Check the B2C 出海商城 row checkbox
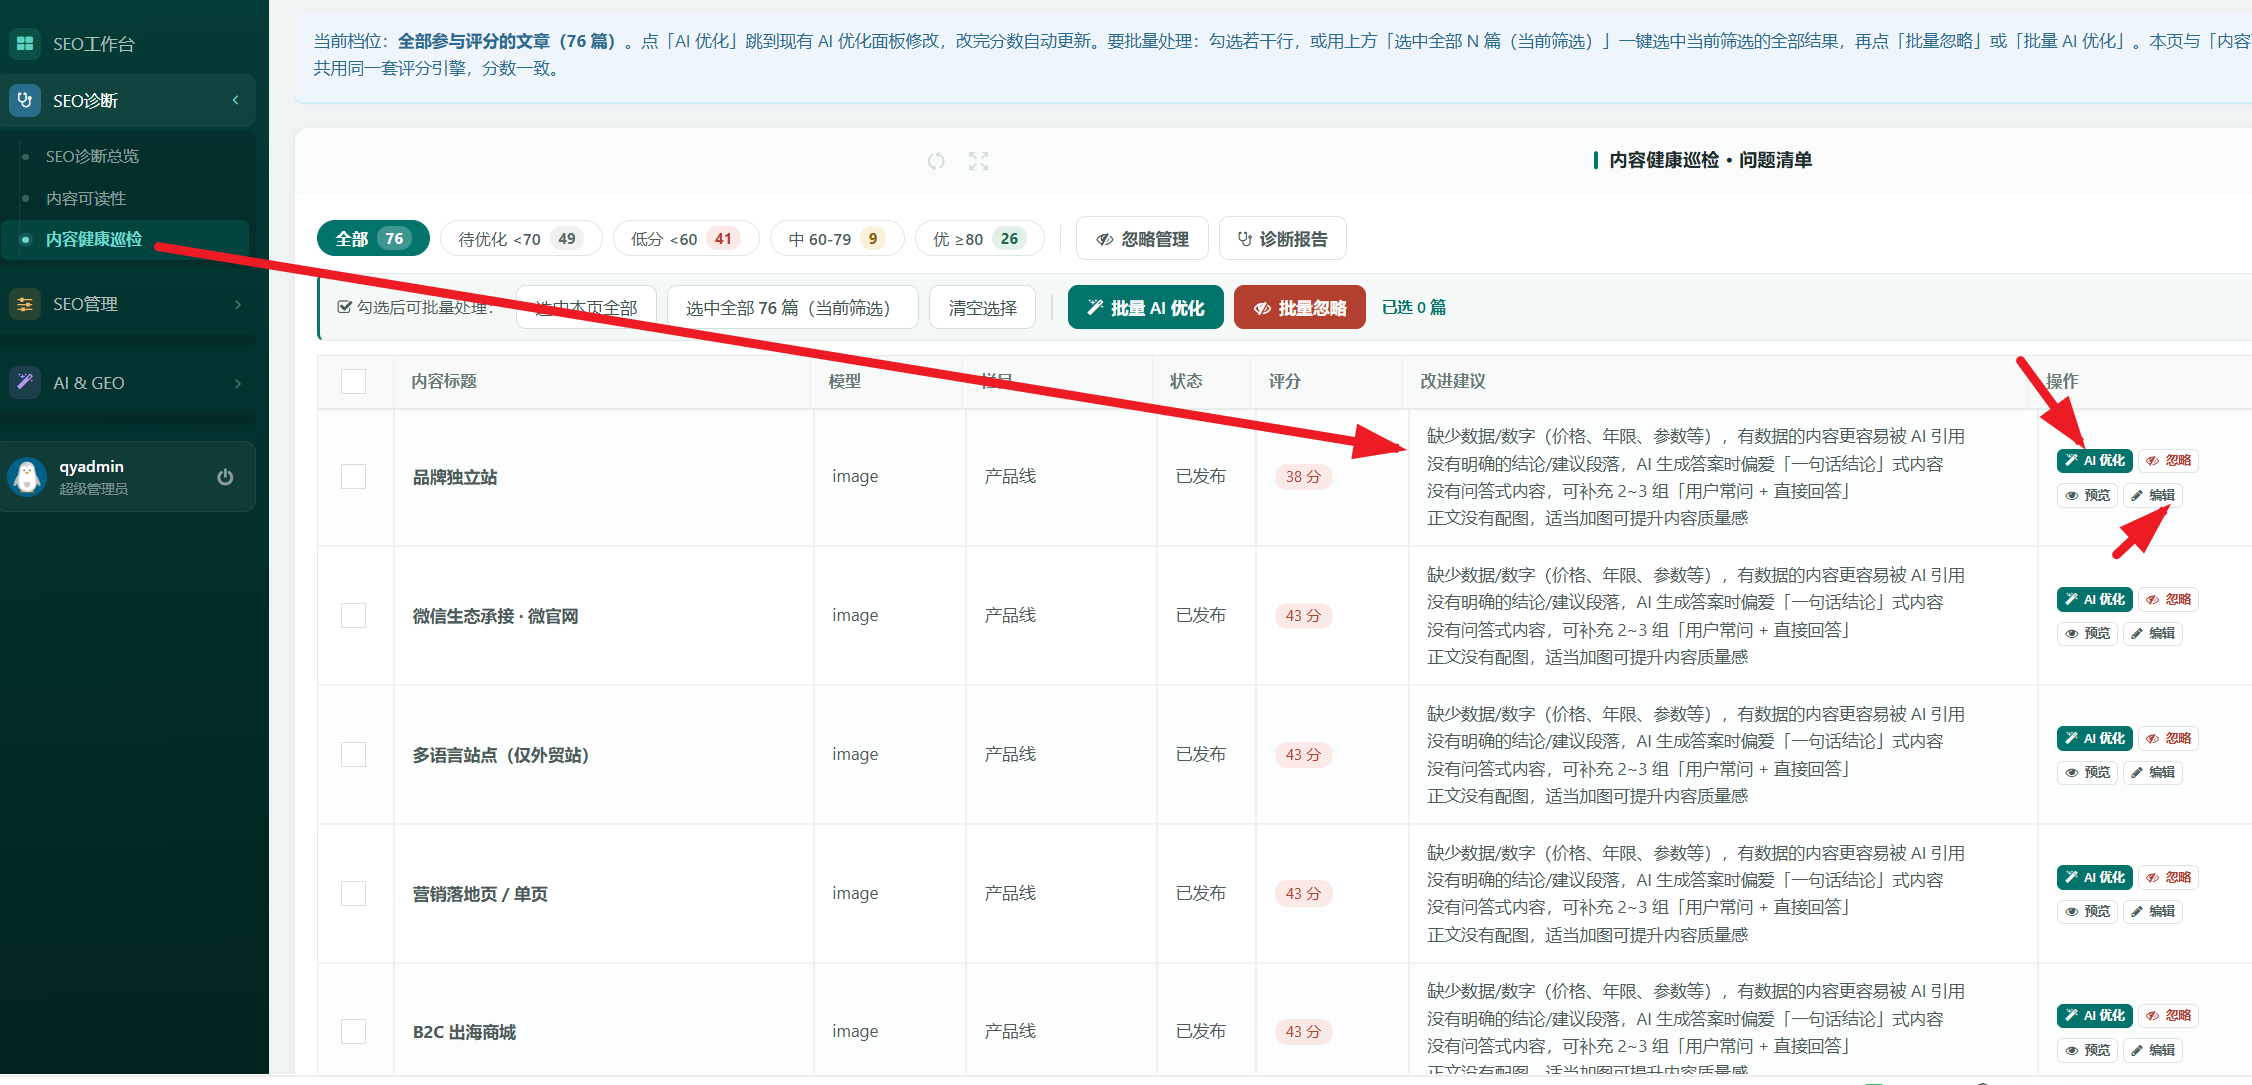 [x=353, y=1031]
